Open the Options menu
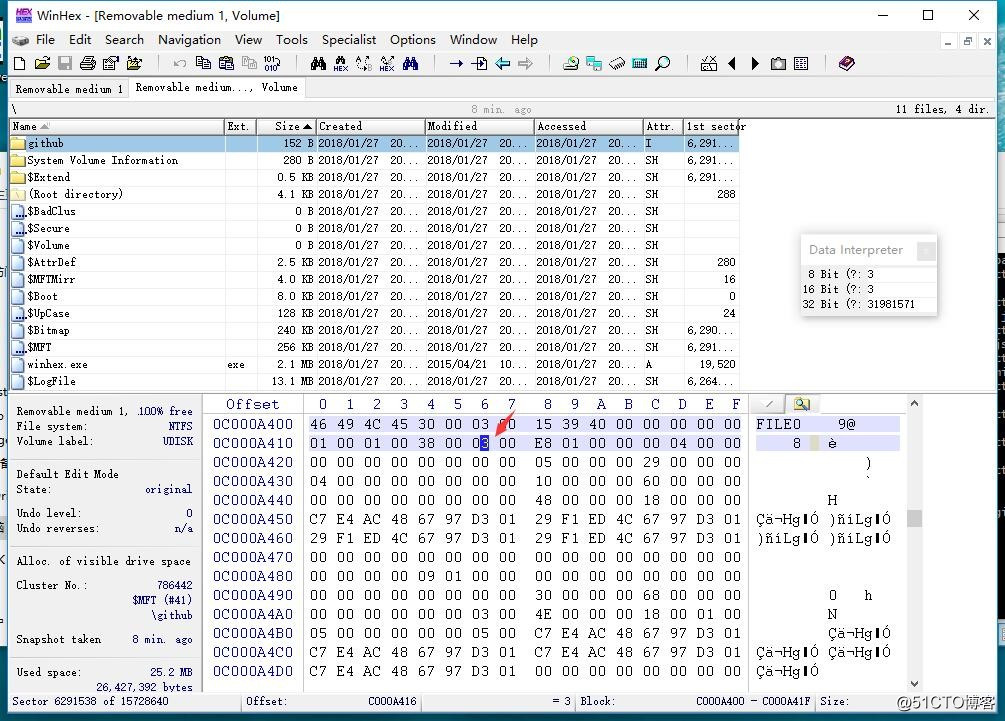1005x721 pixels. point(413,40)
